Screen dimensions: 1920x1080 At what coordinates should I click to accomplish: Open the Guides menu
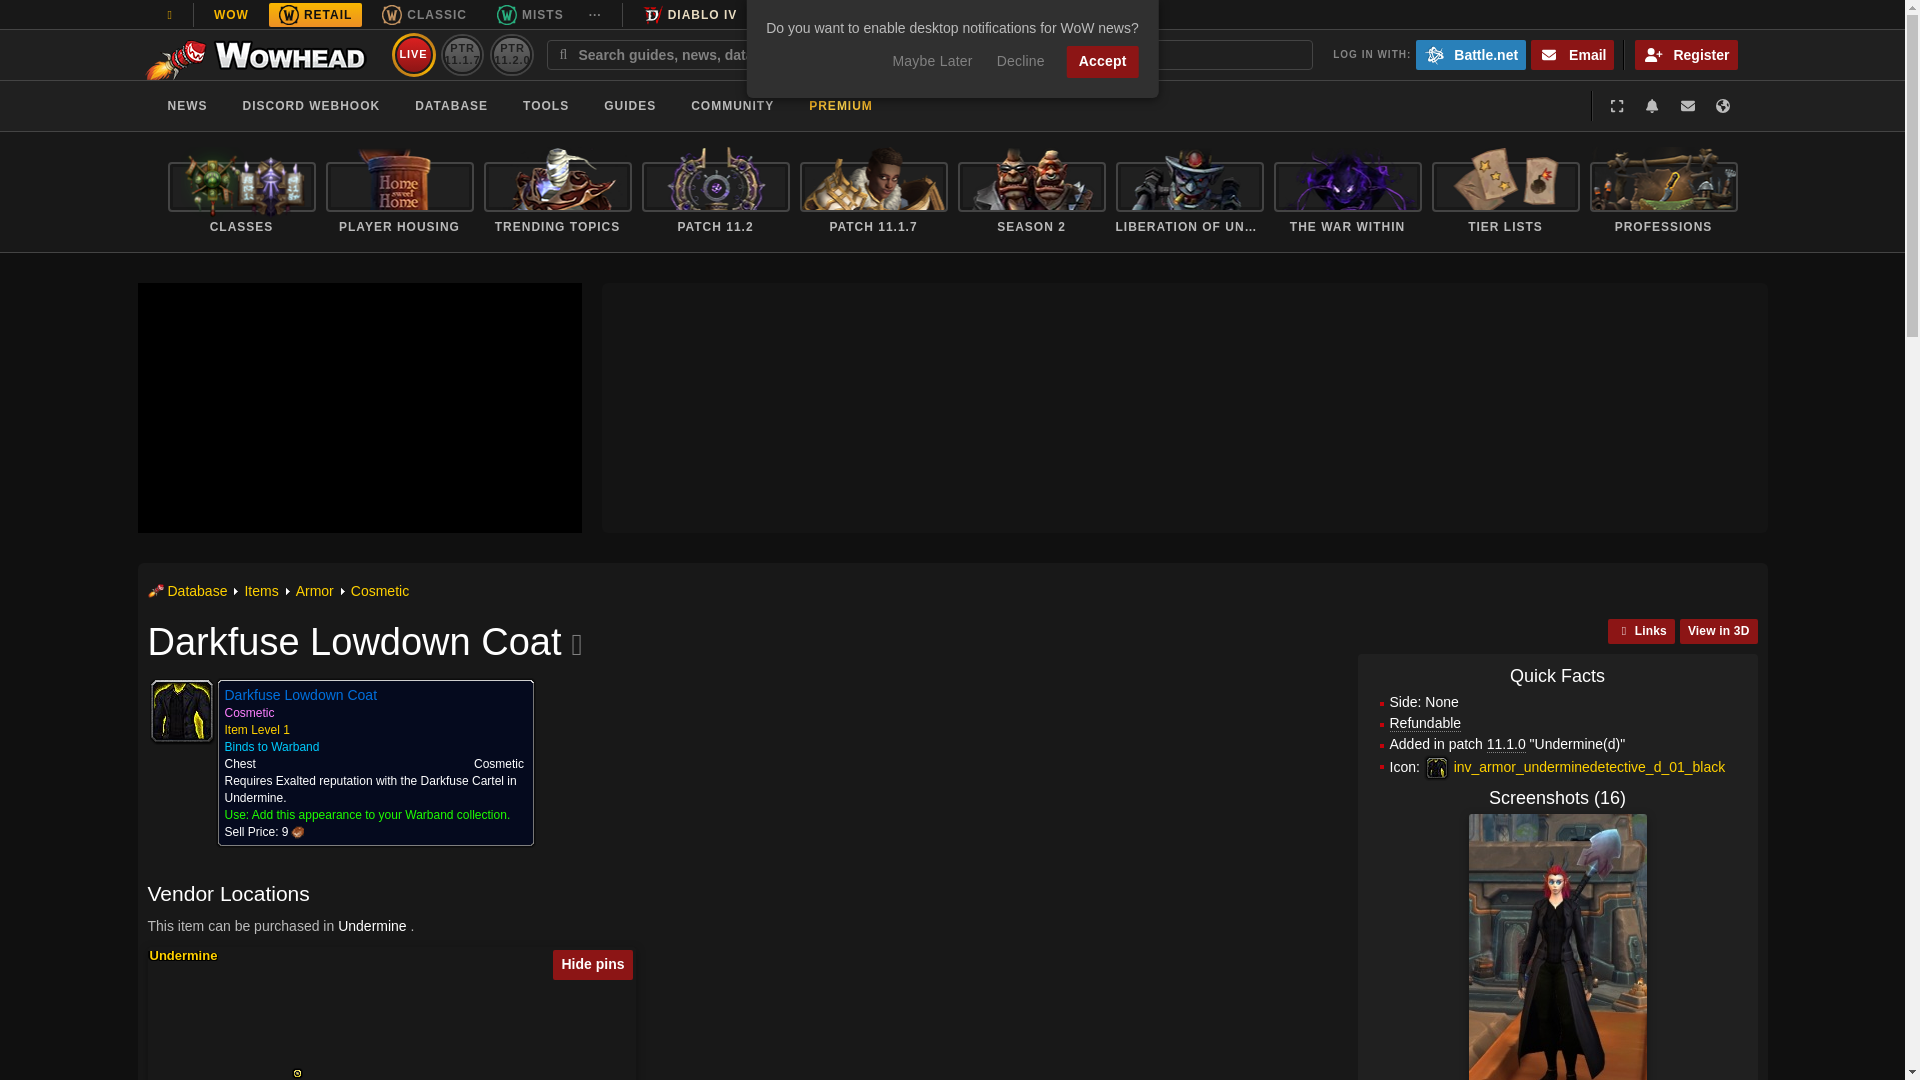tap(630, 106)
